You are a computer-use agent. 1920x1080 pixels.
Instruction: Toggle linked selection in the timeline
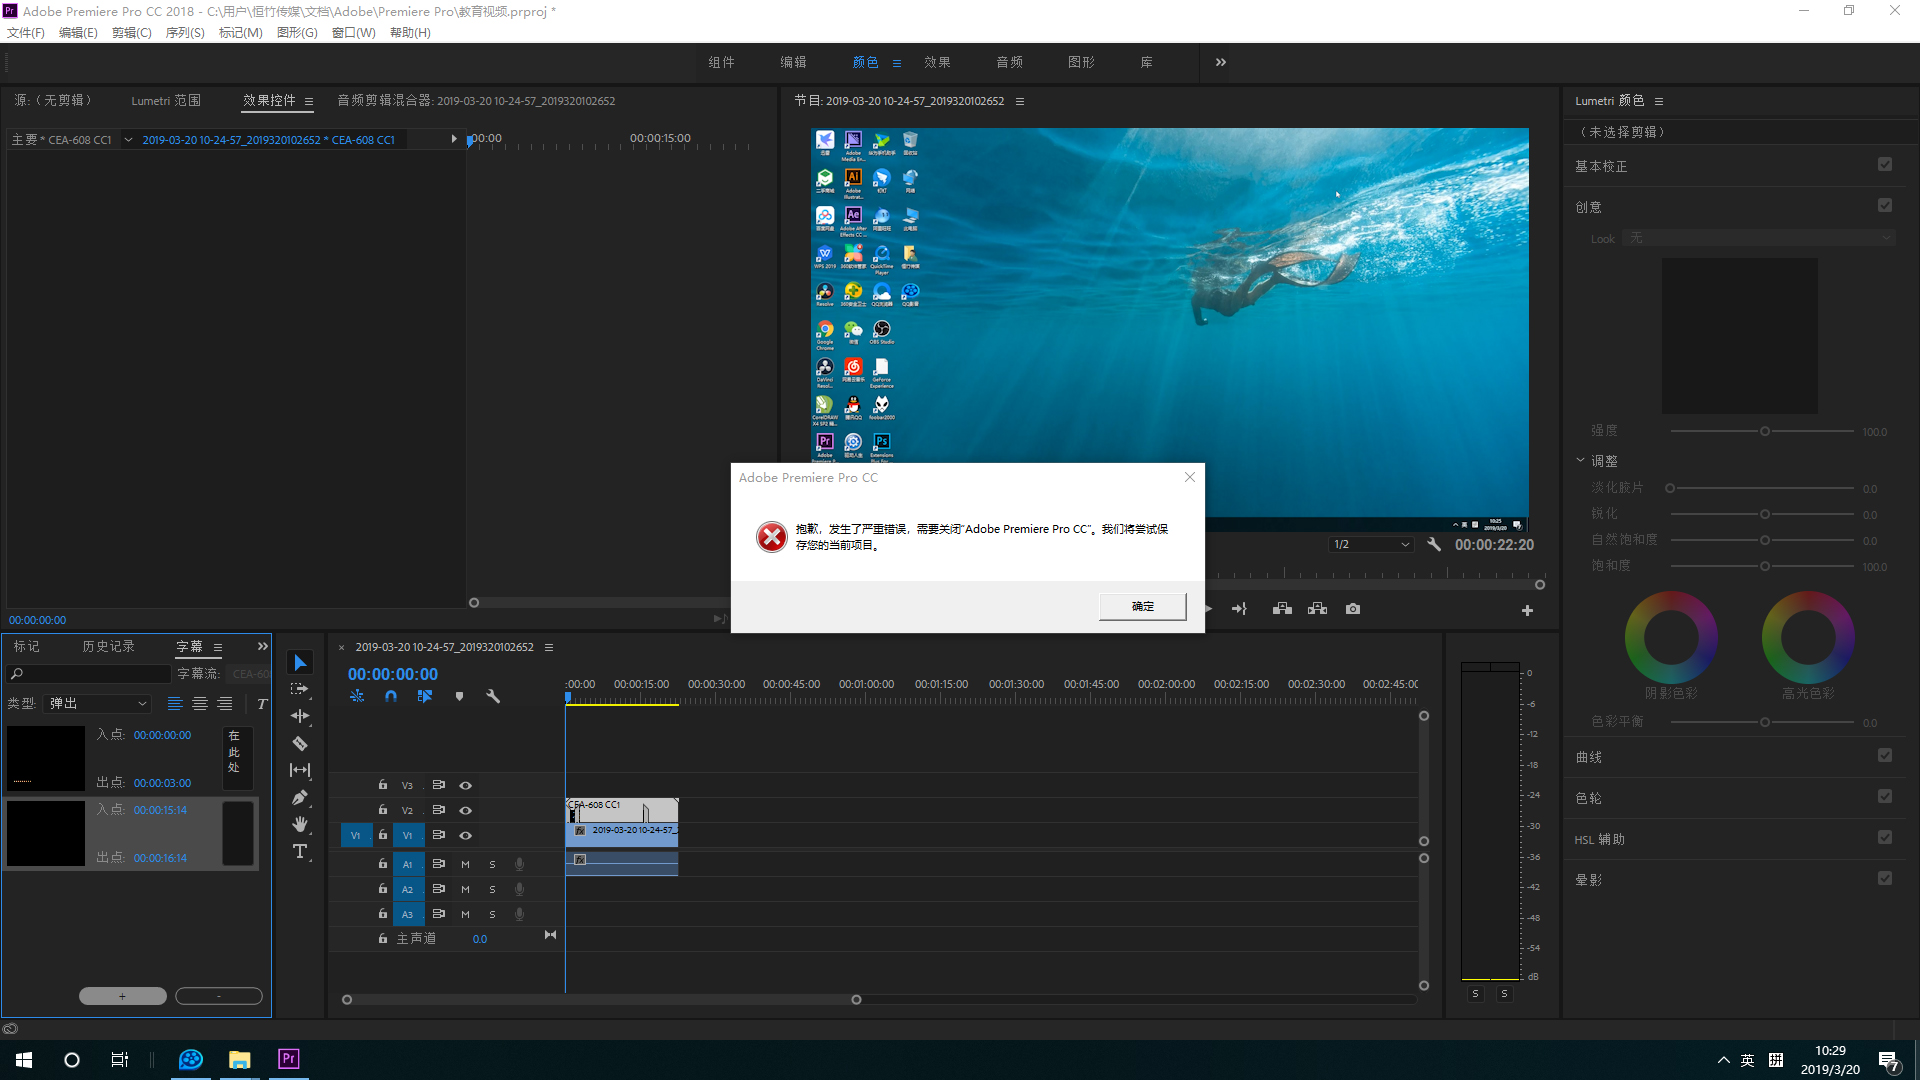point(425,696)
